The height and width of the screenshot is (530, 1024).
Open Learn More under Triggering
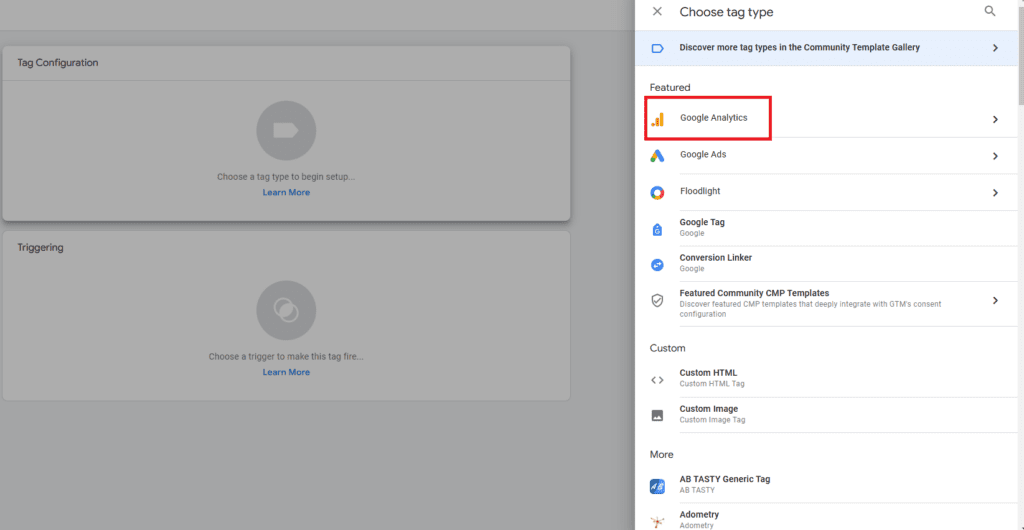pos(286,372)
